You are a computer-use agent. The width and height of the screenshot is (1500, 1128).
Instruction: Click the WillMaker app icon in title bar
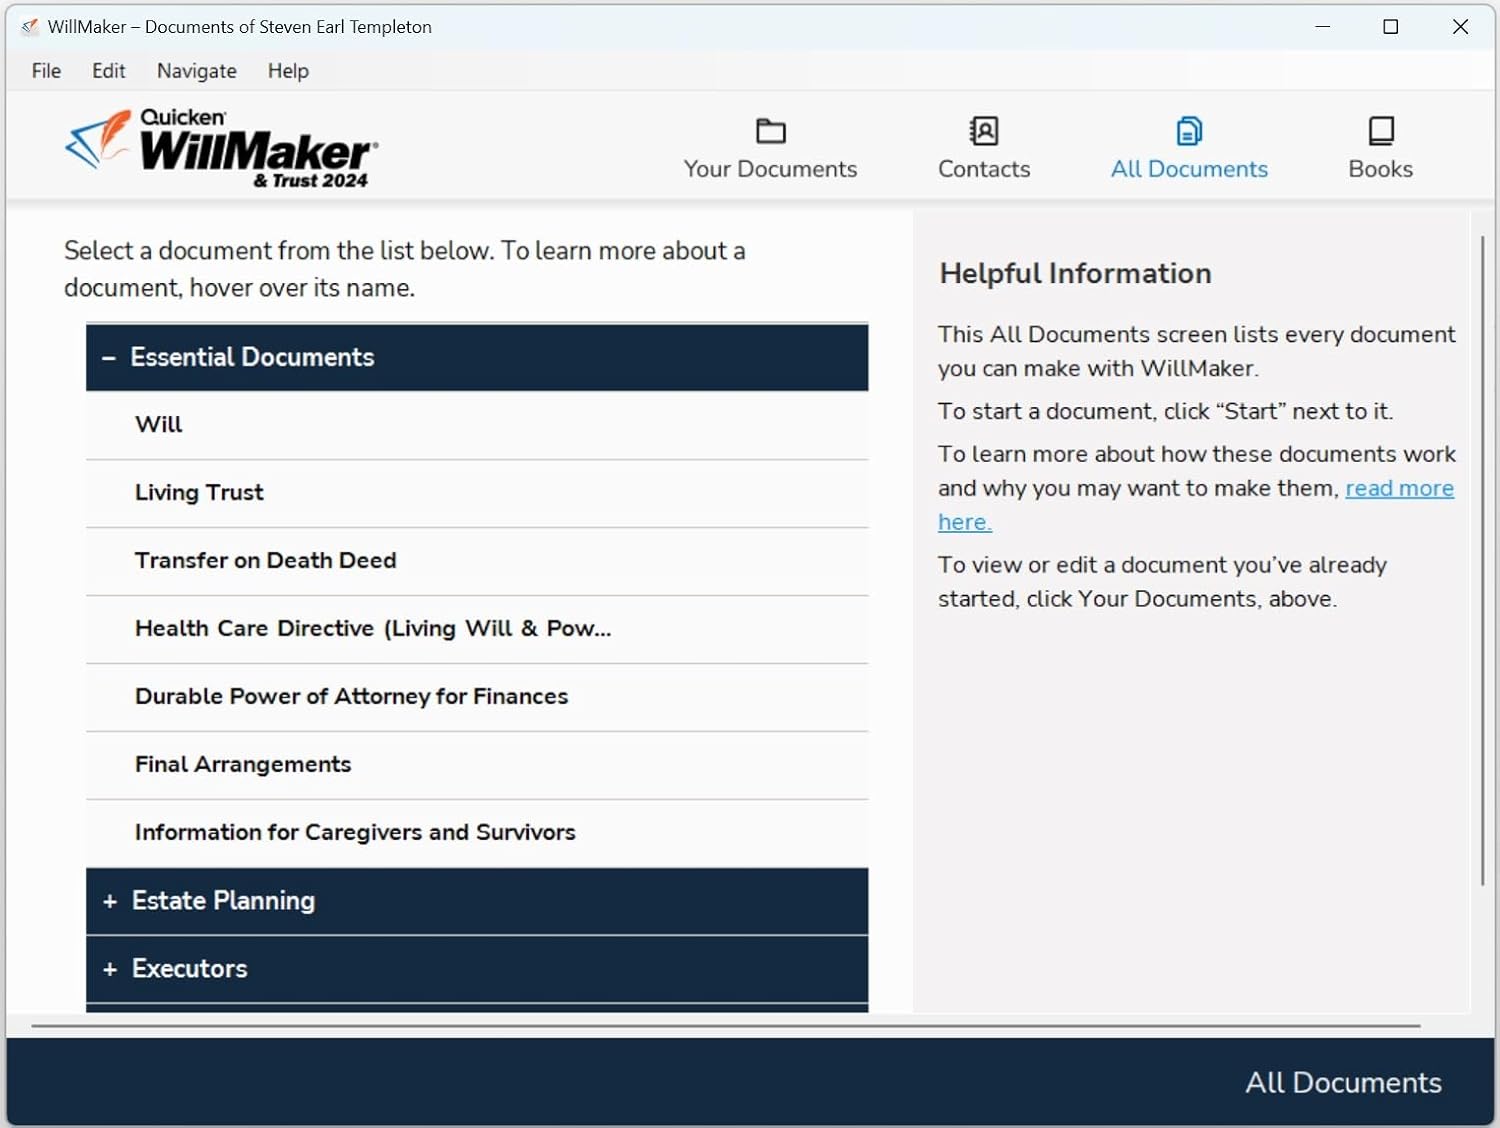(x=29, y=27)
